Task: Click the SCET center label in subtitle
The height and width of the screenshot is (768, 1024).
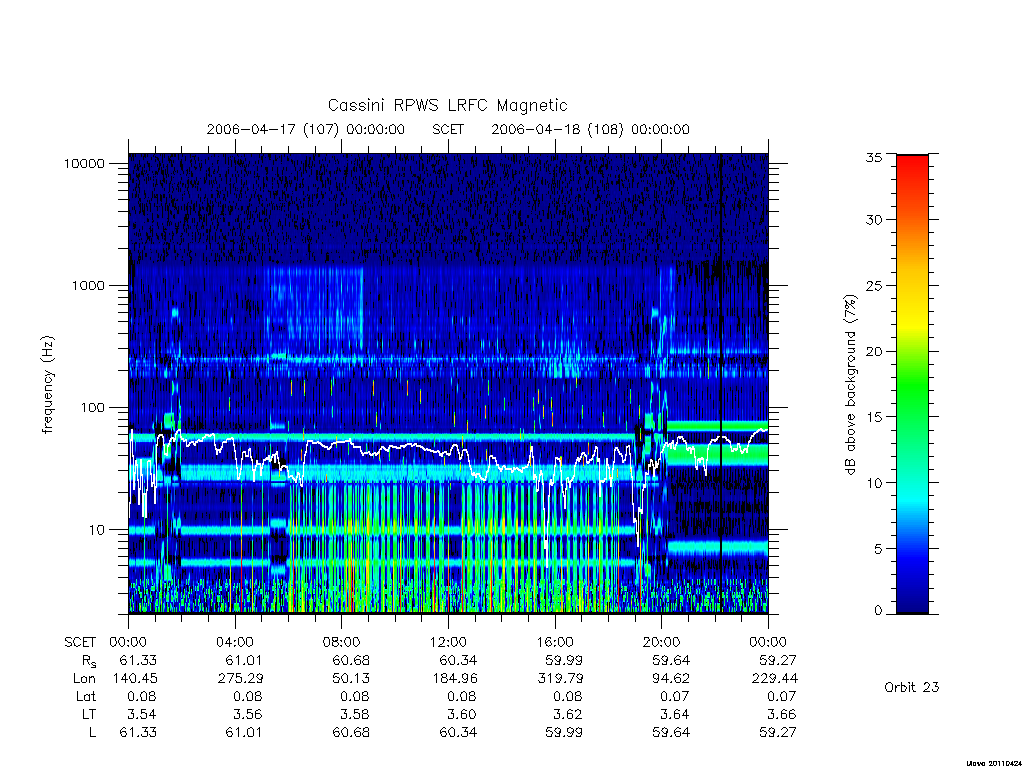Action: click(x=447, y=129)
